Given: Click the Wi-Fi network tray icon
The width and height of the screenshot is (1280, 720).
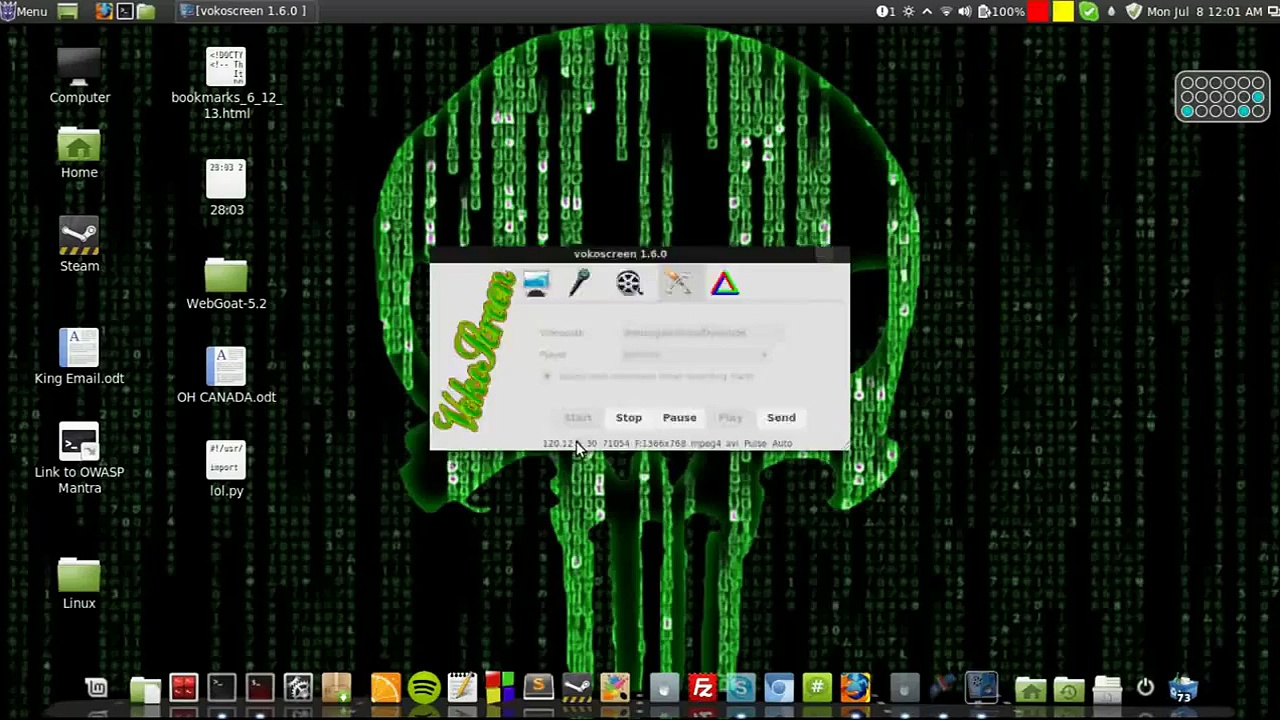Looking at the screenshot, I should 946,12.
